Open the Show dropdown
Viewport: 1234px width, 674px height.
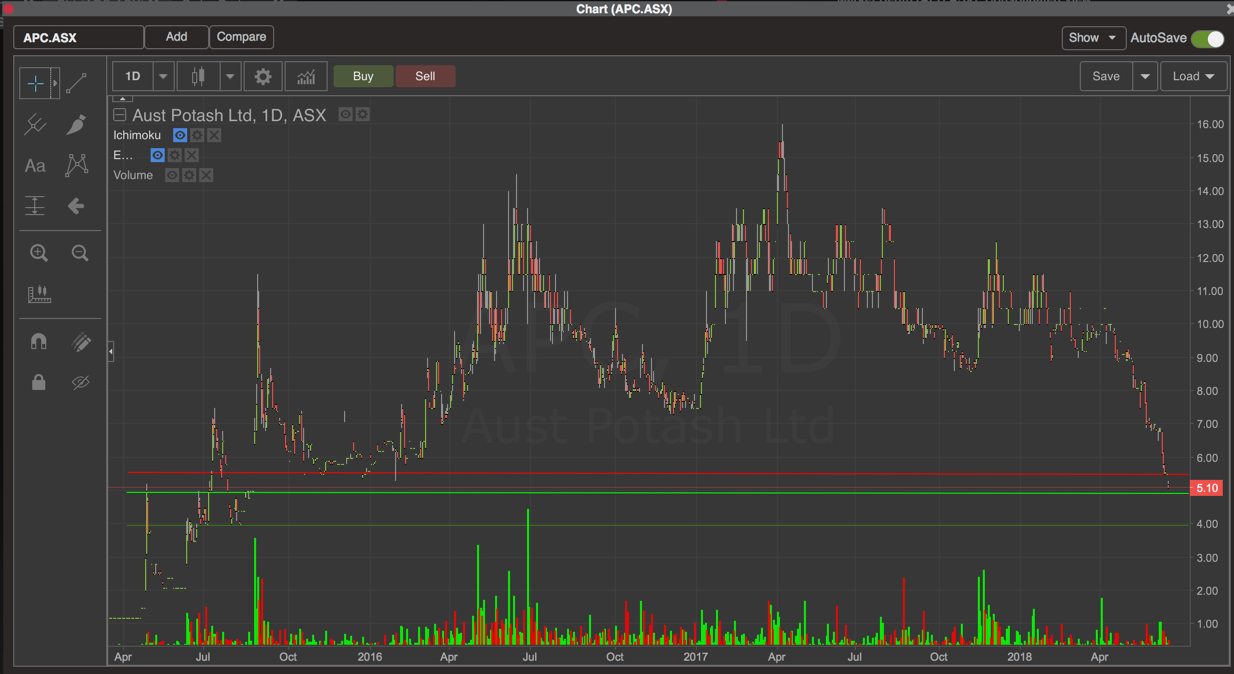[1093, 38]
